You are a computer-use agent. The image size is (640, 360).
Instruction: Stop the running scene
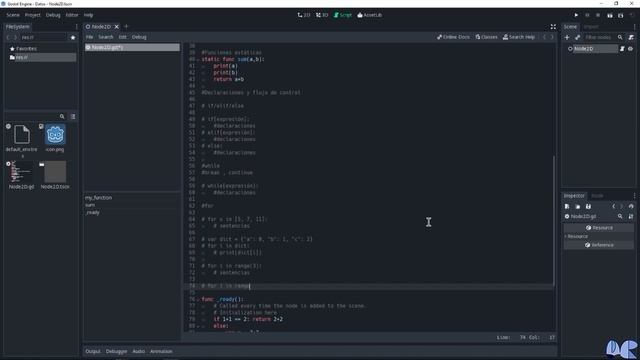point(598,15)
